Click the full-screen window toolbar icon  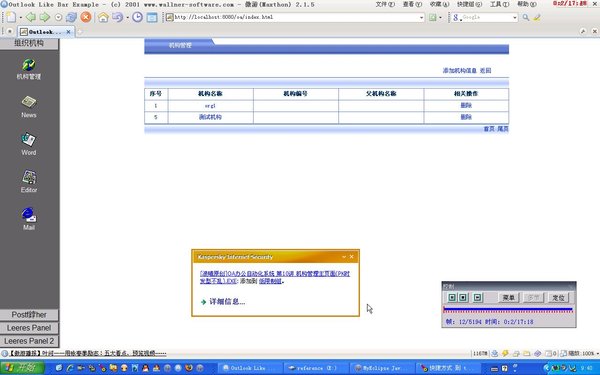coord(152,17)
